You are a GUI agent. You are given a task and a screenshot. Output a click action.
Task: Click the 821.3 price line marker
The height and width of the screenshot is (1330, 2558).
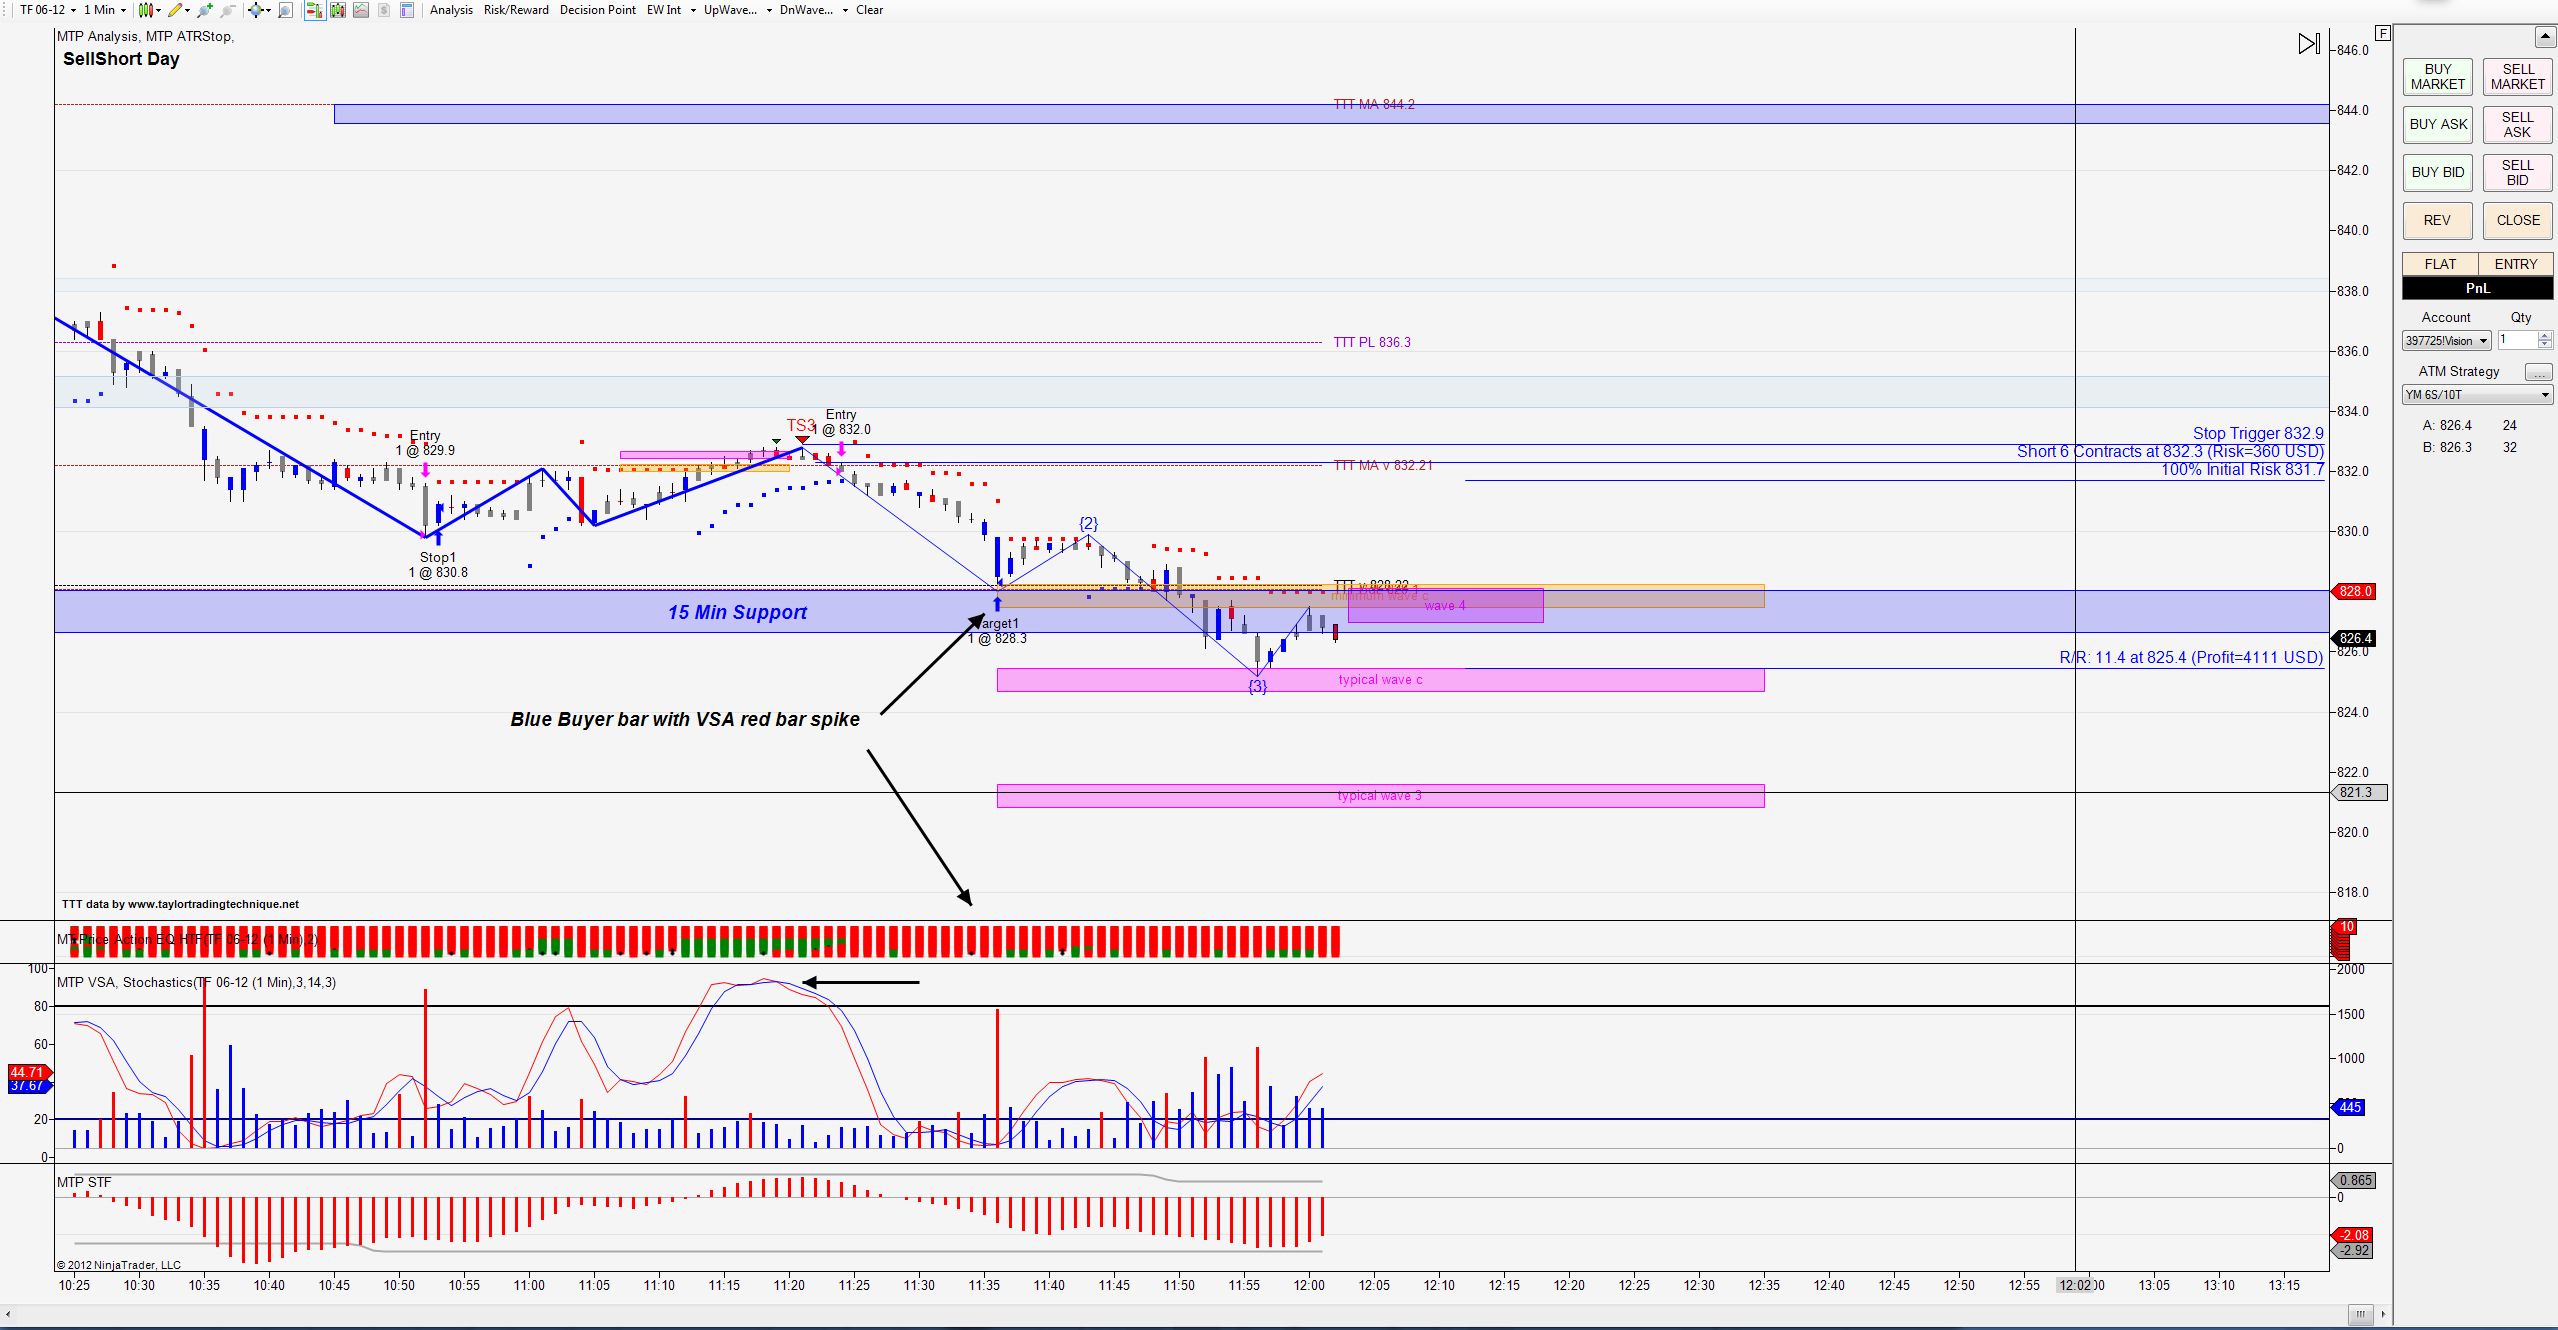pyautogui.click(x=2359, y=793)
